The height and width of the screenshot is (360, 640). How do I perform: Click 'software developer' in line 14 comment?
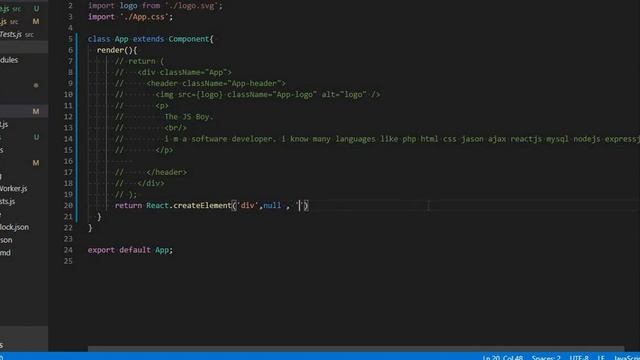[234, 139]
